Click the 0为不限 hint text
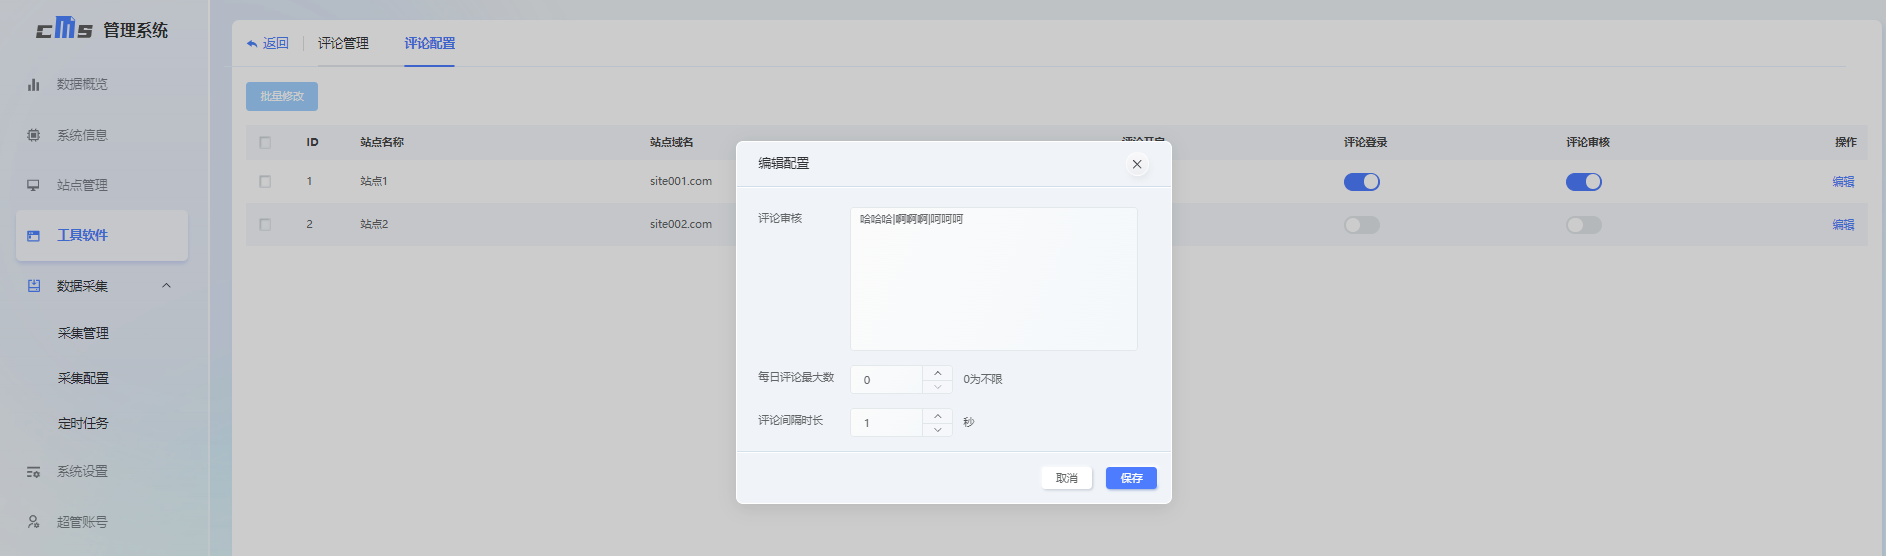 click(x=982, y=379)
